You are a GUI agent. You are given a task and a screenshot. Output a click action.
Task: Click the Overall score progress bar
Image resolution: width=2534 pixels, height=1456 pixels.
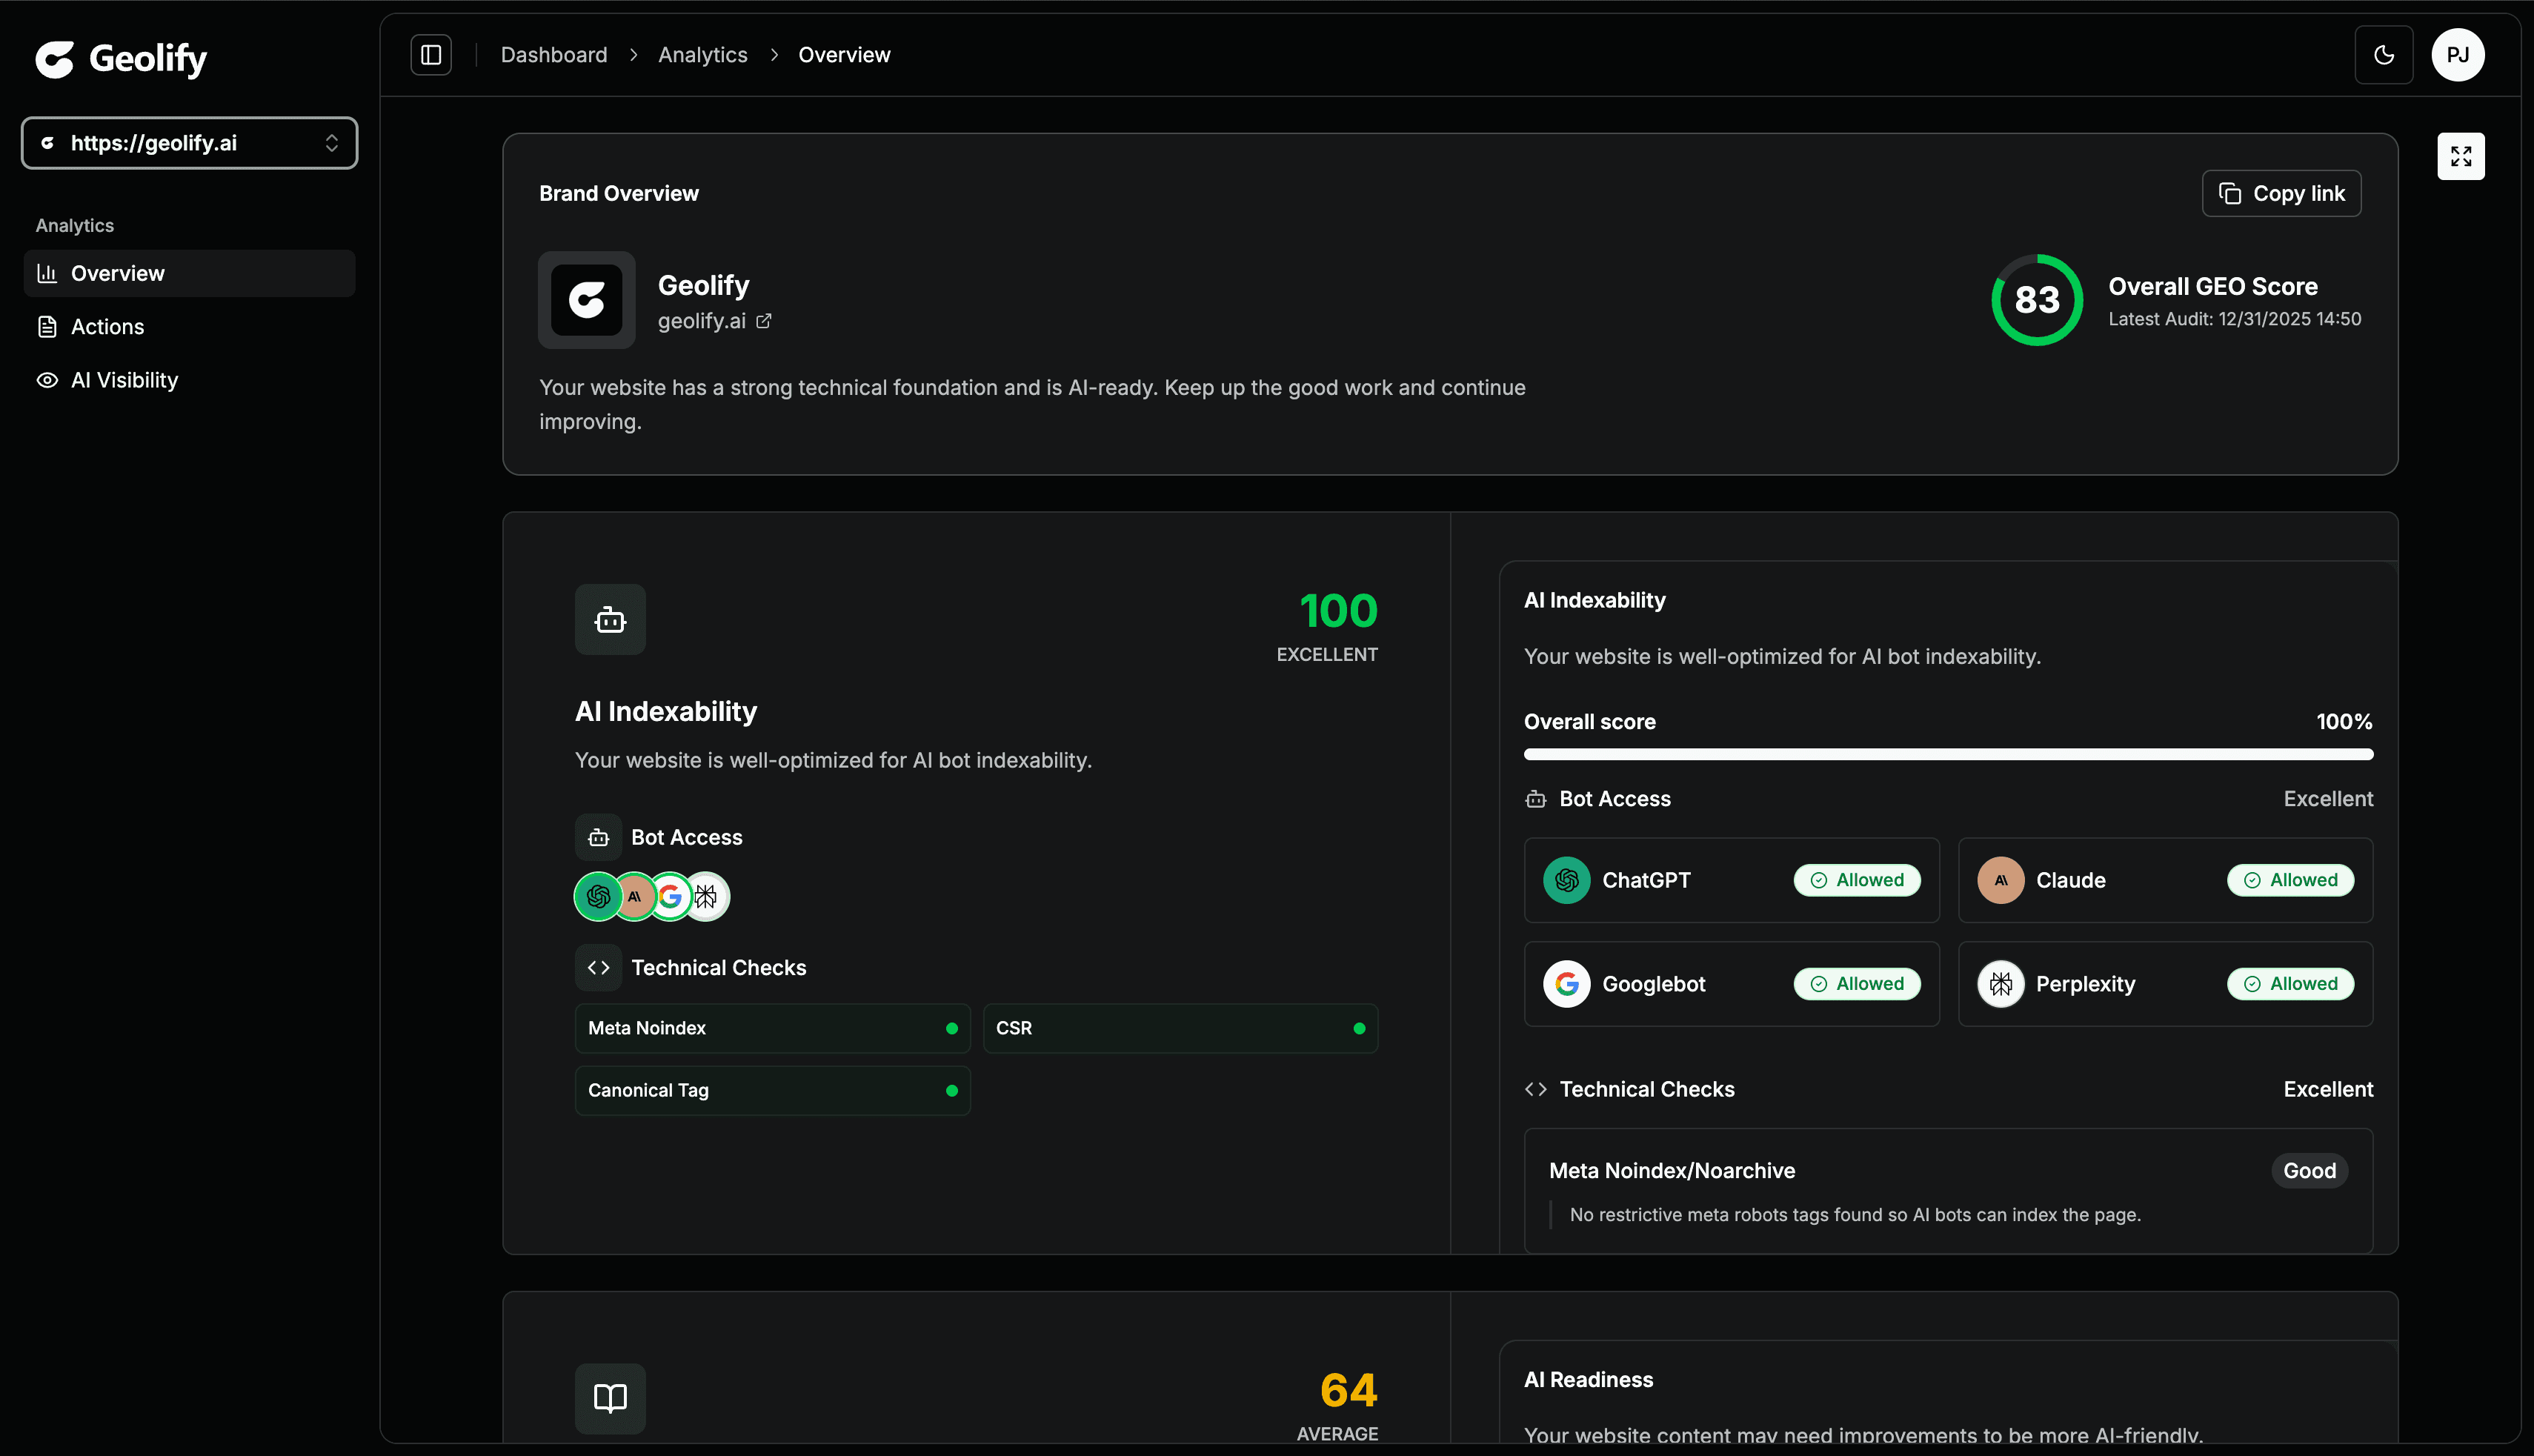1948,754
